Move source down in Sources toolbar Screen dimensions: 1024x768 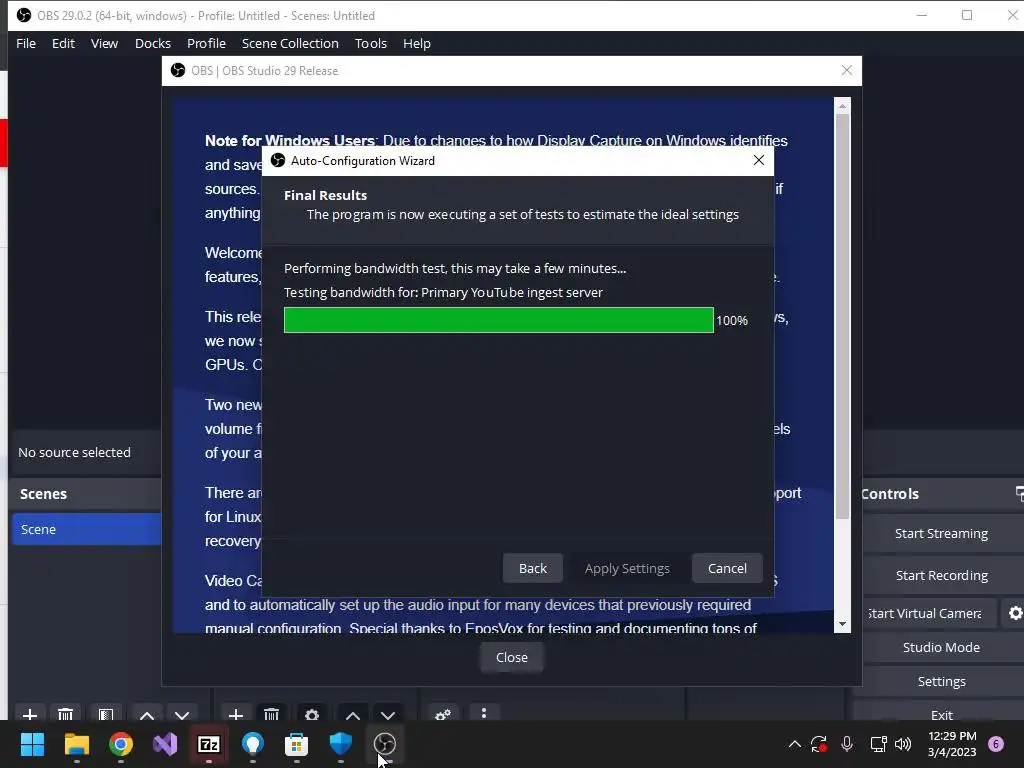[x=388, y=714]
